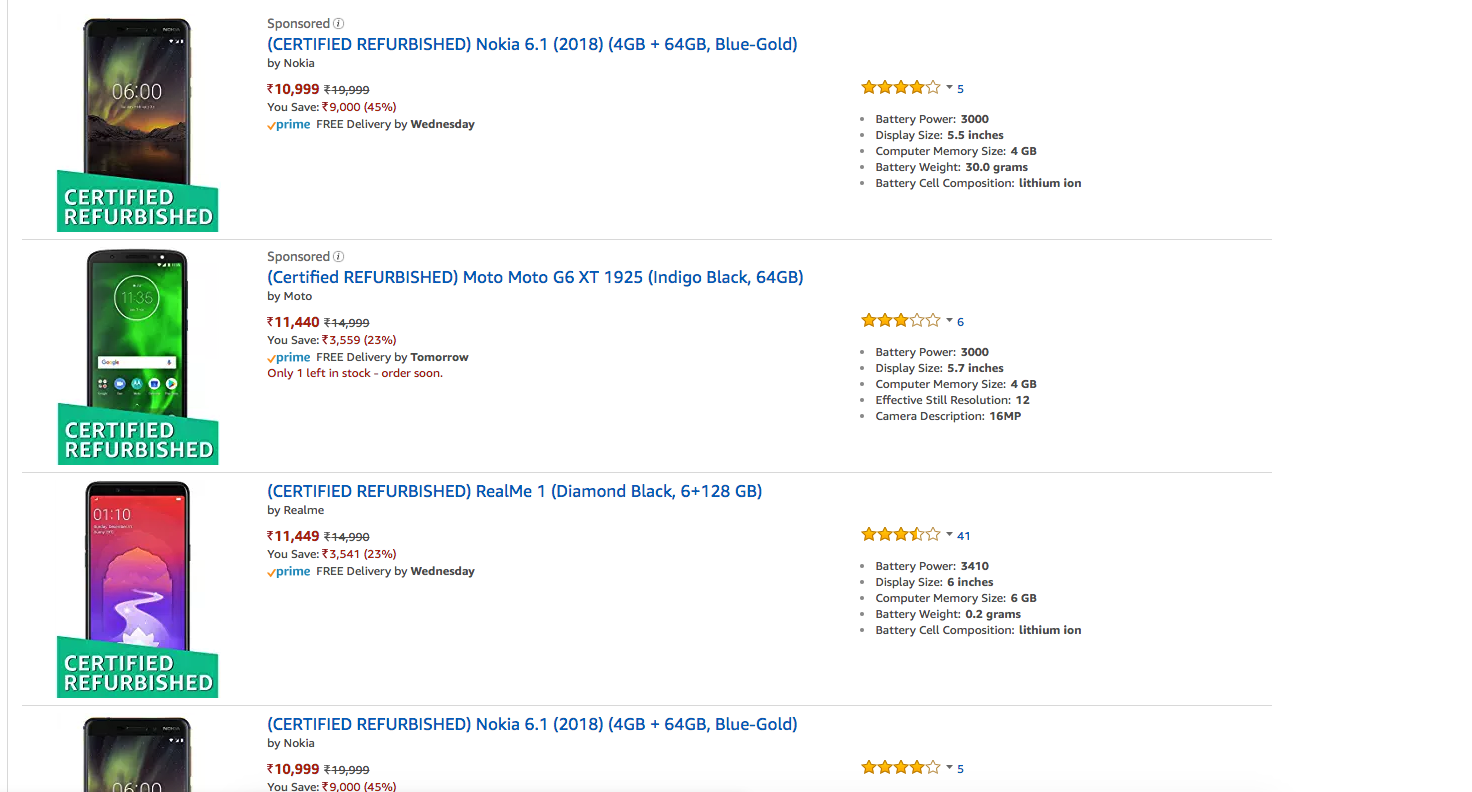Click the star rating on the top Nokia 6.1 listing
Screen dimensions: 1472x792
900,88
